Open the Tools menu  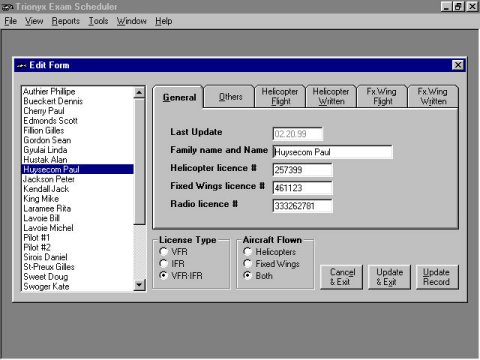(x=98, y=21)
